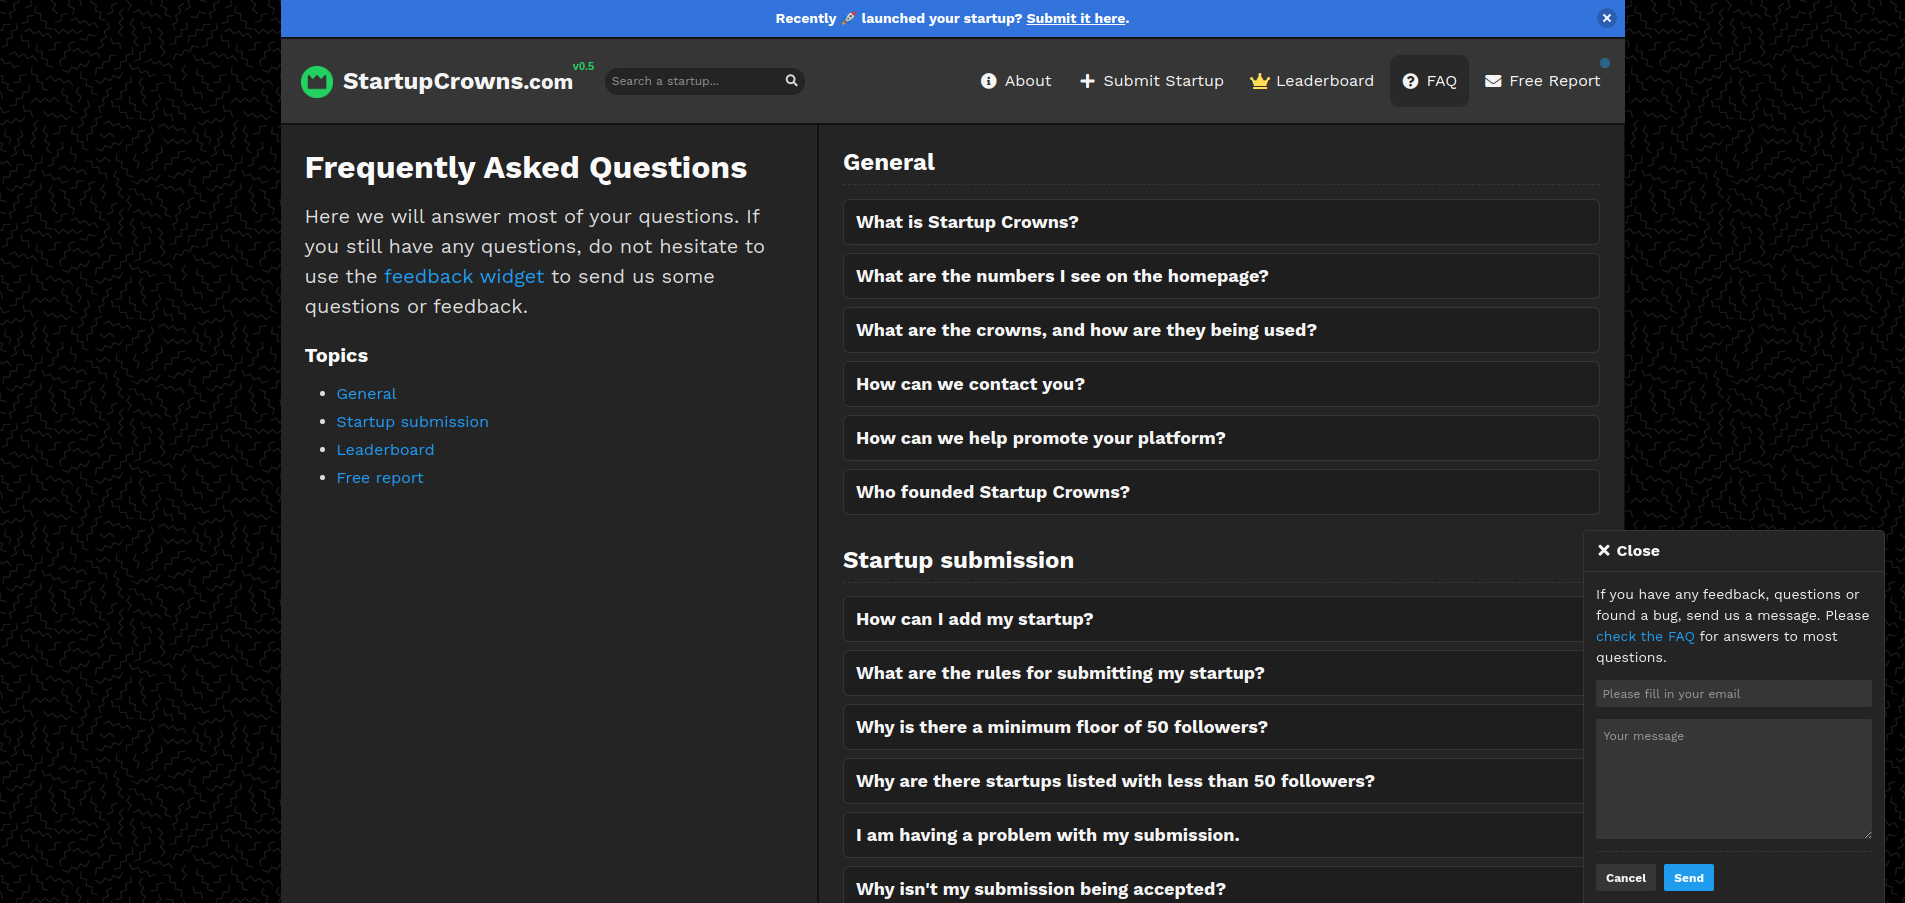
Task: Click the X icon in feedback widget
Action: [x=1604, y=550]
